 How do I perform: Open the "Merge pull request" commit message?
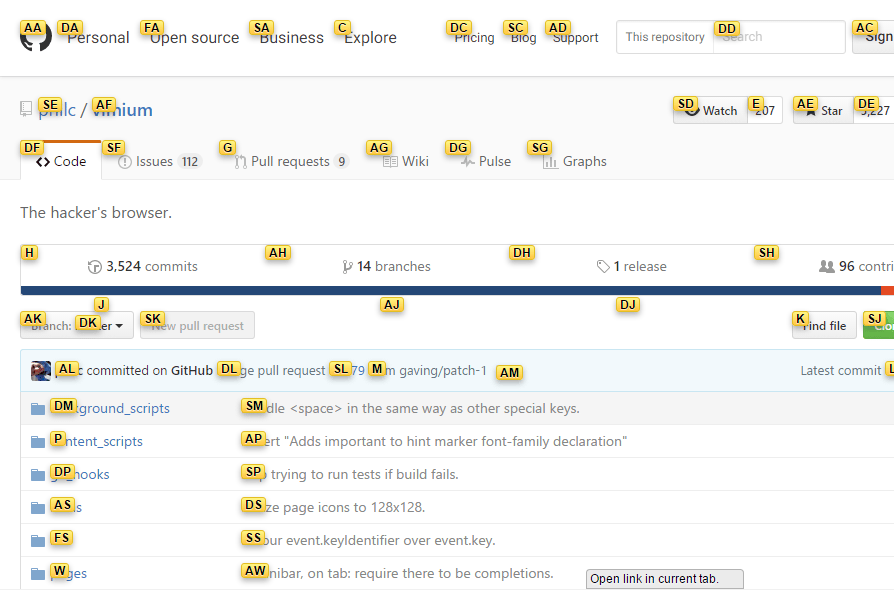273,371
